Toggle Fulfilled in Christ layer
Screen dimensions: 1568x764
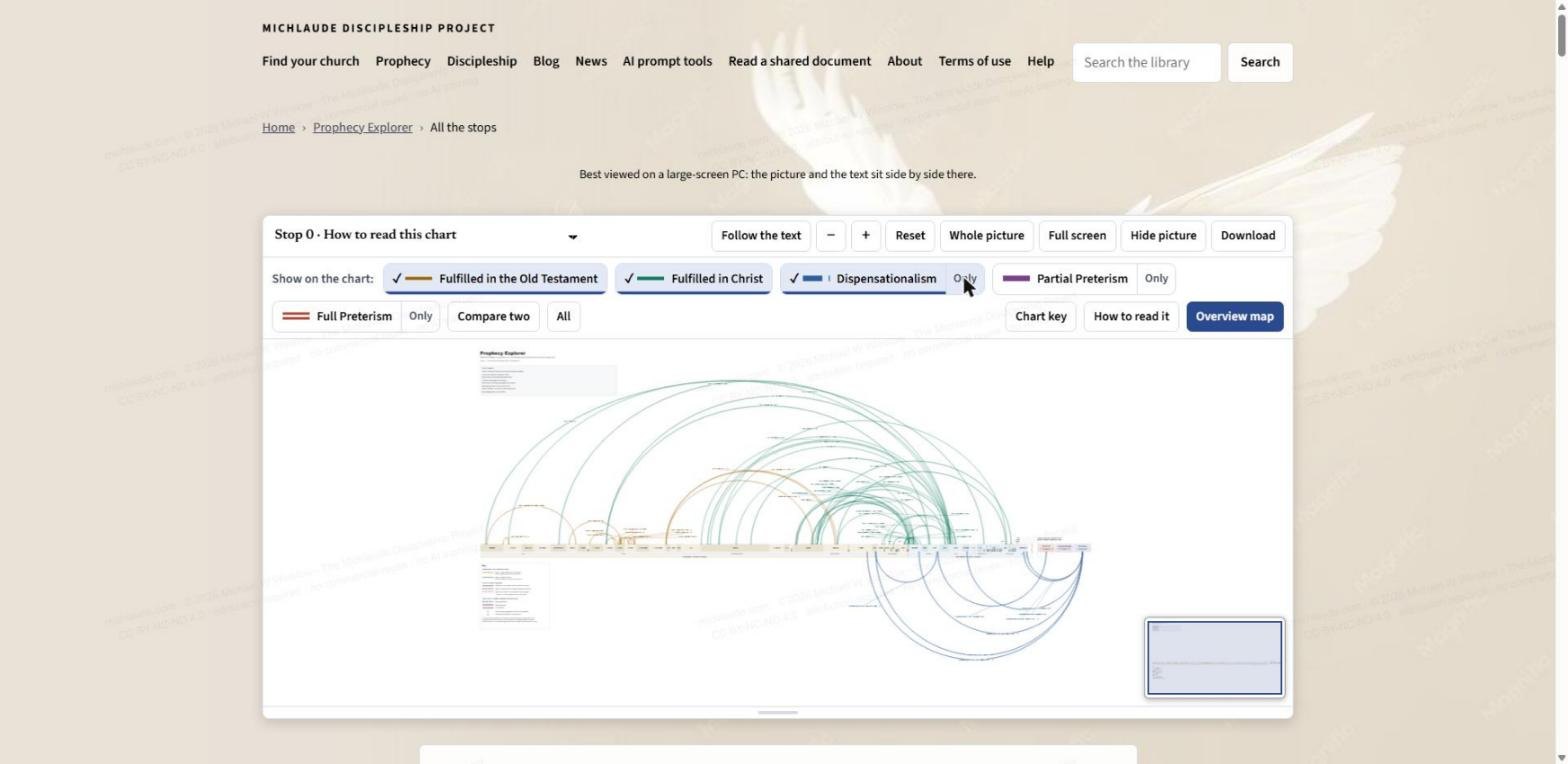tap(693, 279)
